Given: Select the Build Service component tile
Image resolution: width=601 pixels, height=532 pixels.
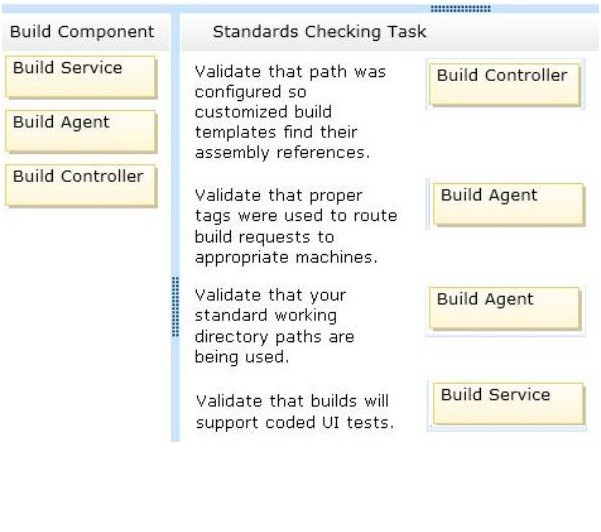Looking at the screenshot, I should pos(81,77).
